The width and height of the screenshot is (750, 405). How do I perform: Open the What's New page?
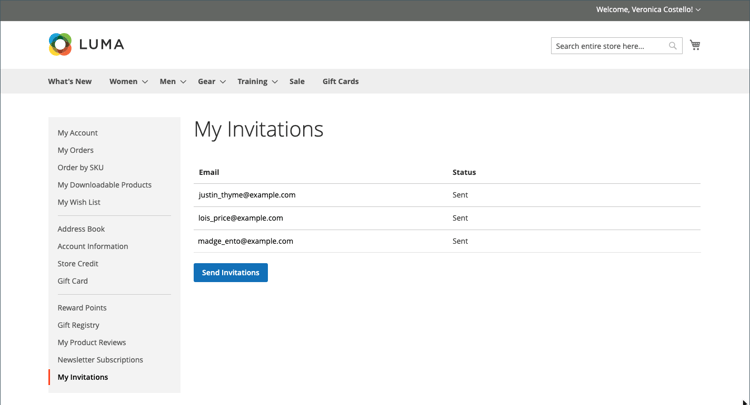70,82
